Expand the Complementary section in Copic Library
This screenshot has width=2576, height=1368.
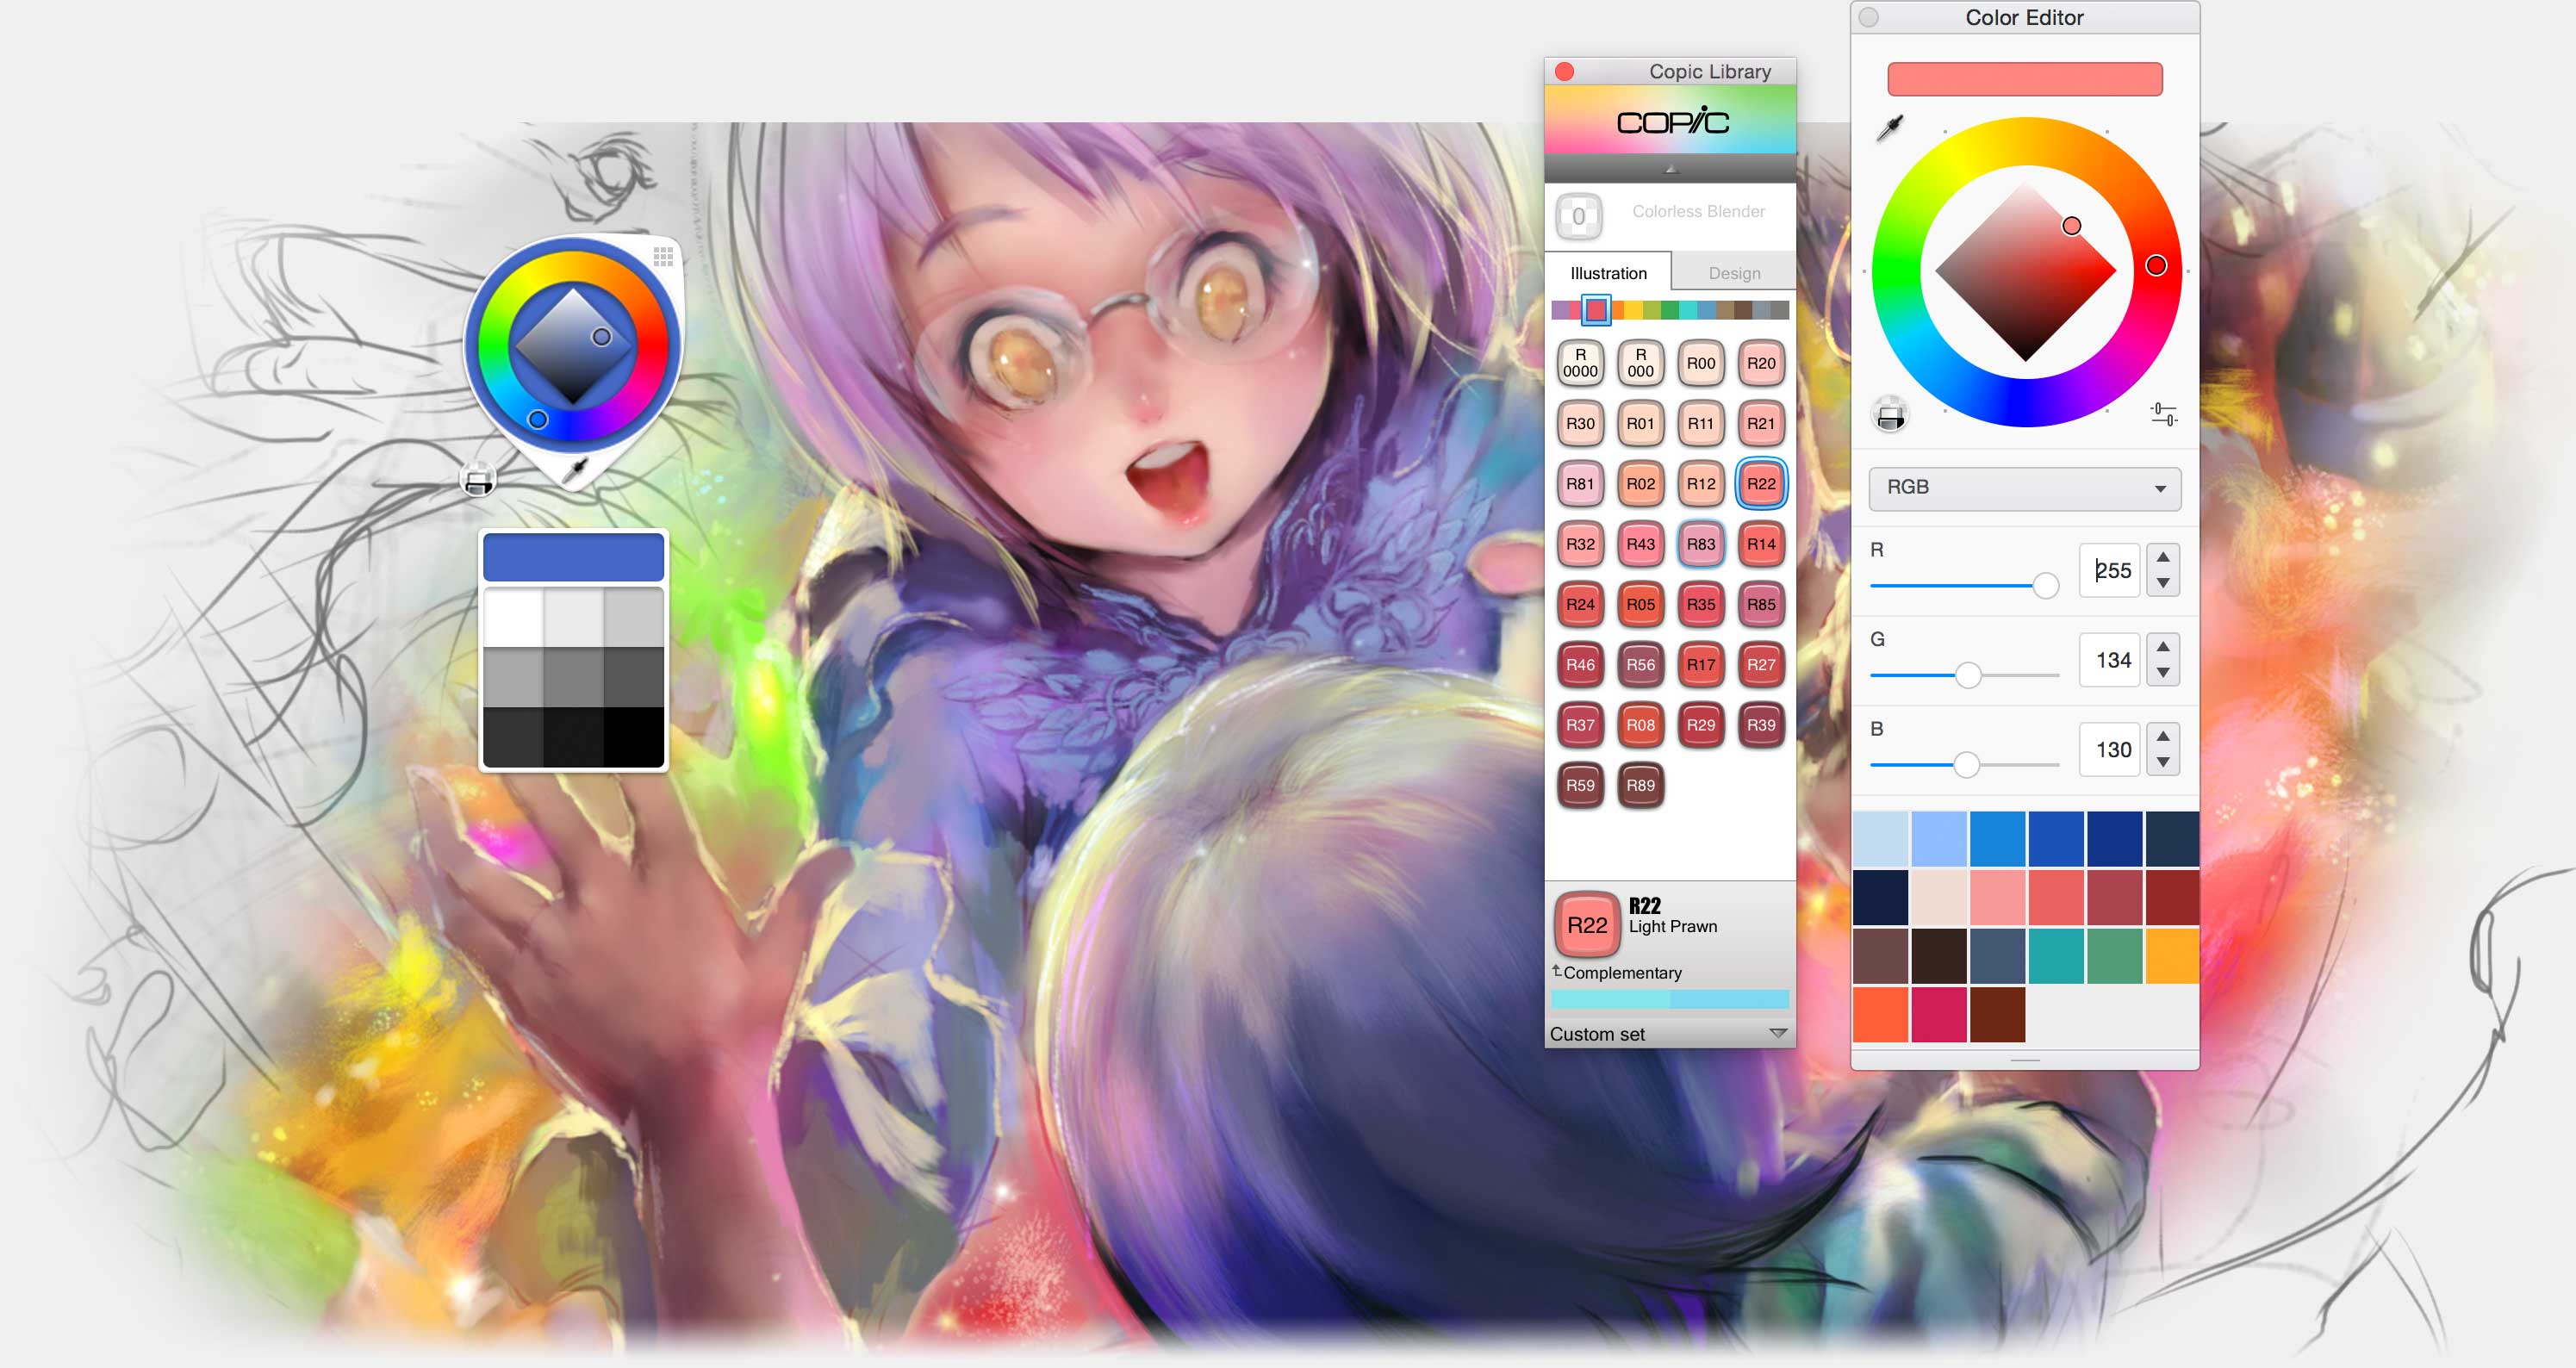coord(1560,971)
